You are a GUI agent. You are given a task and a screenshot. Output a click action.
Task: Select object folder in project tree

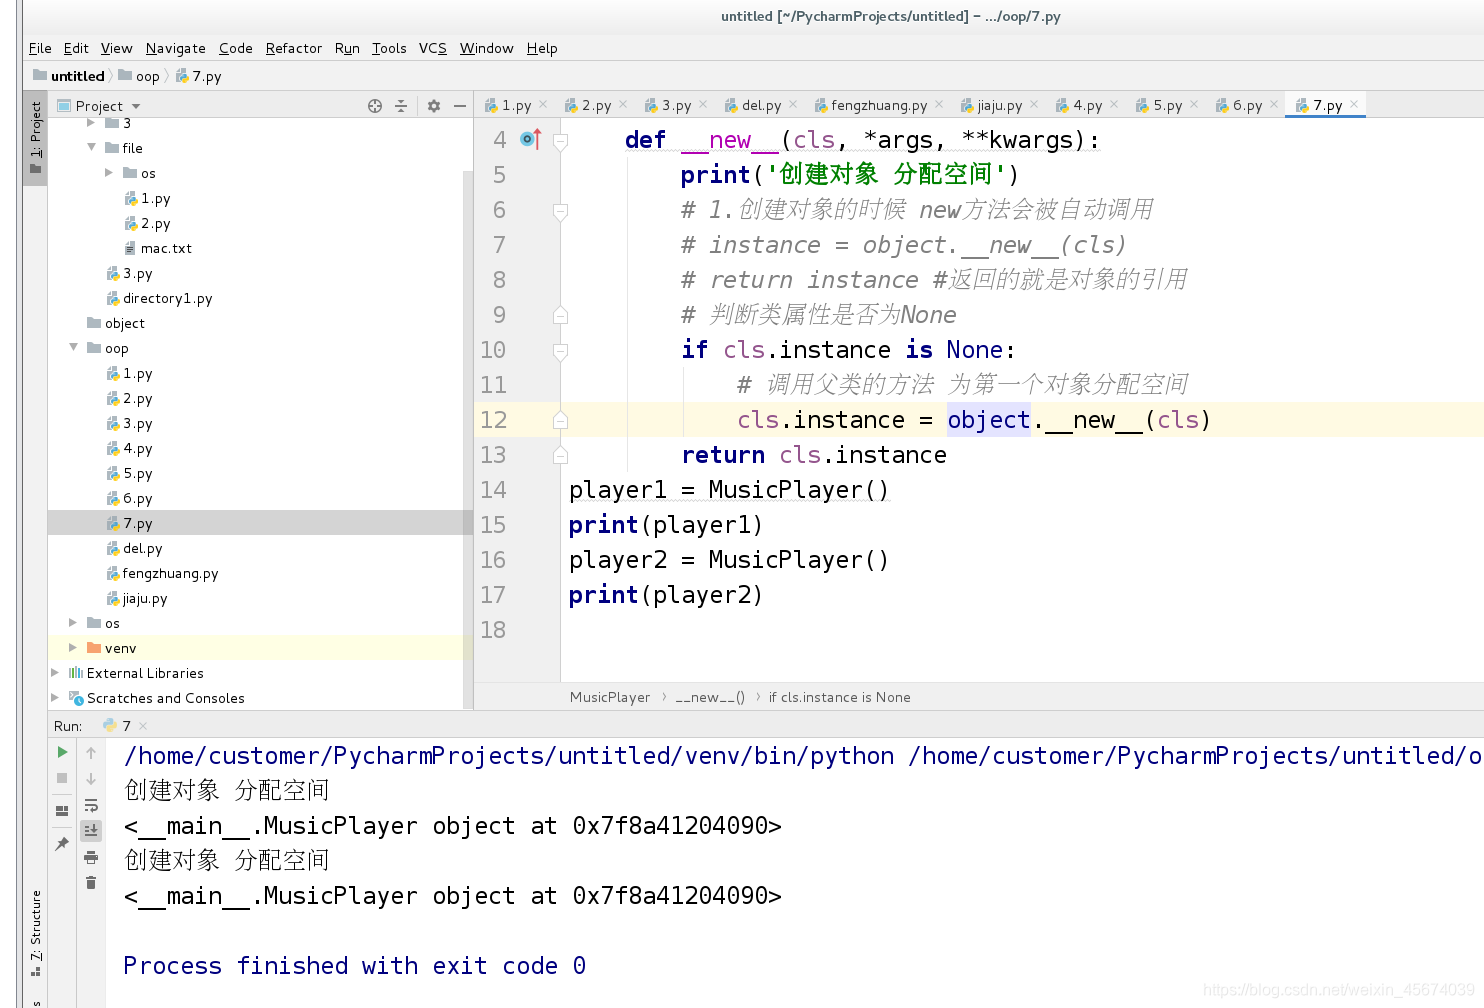click(124, 323)
